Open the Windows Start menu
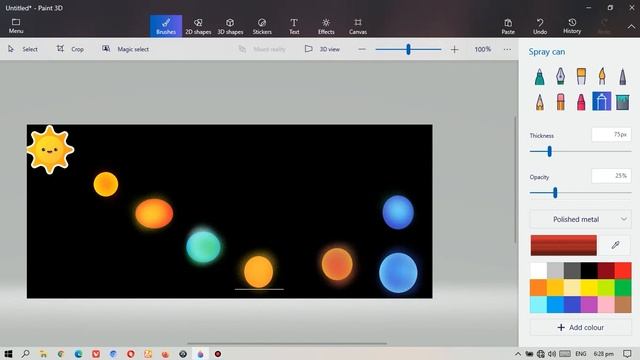 pyautogui.click(x=8, y=354)
